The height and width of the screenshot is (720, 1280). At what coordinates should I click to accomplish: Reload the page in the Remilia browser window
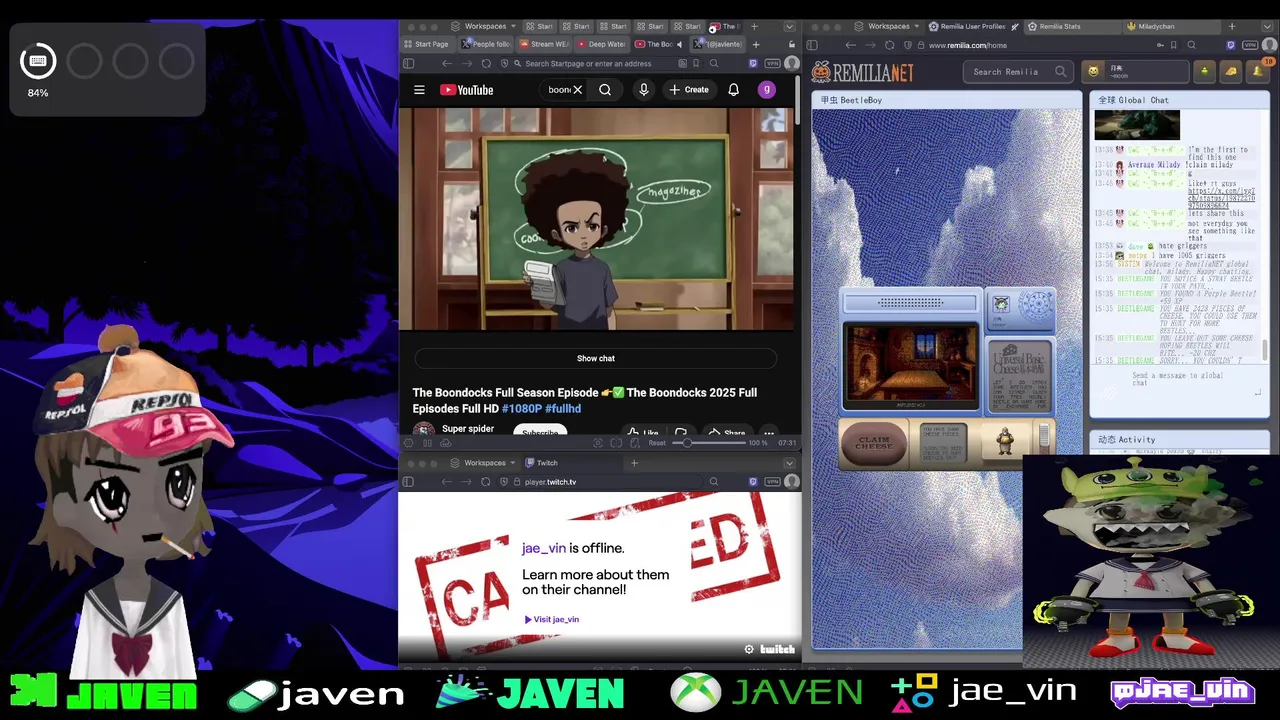889,45
